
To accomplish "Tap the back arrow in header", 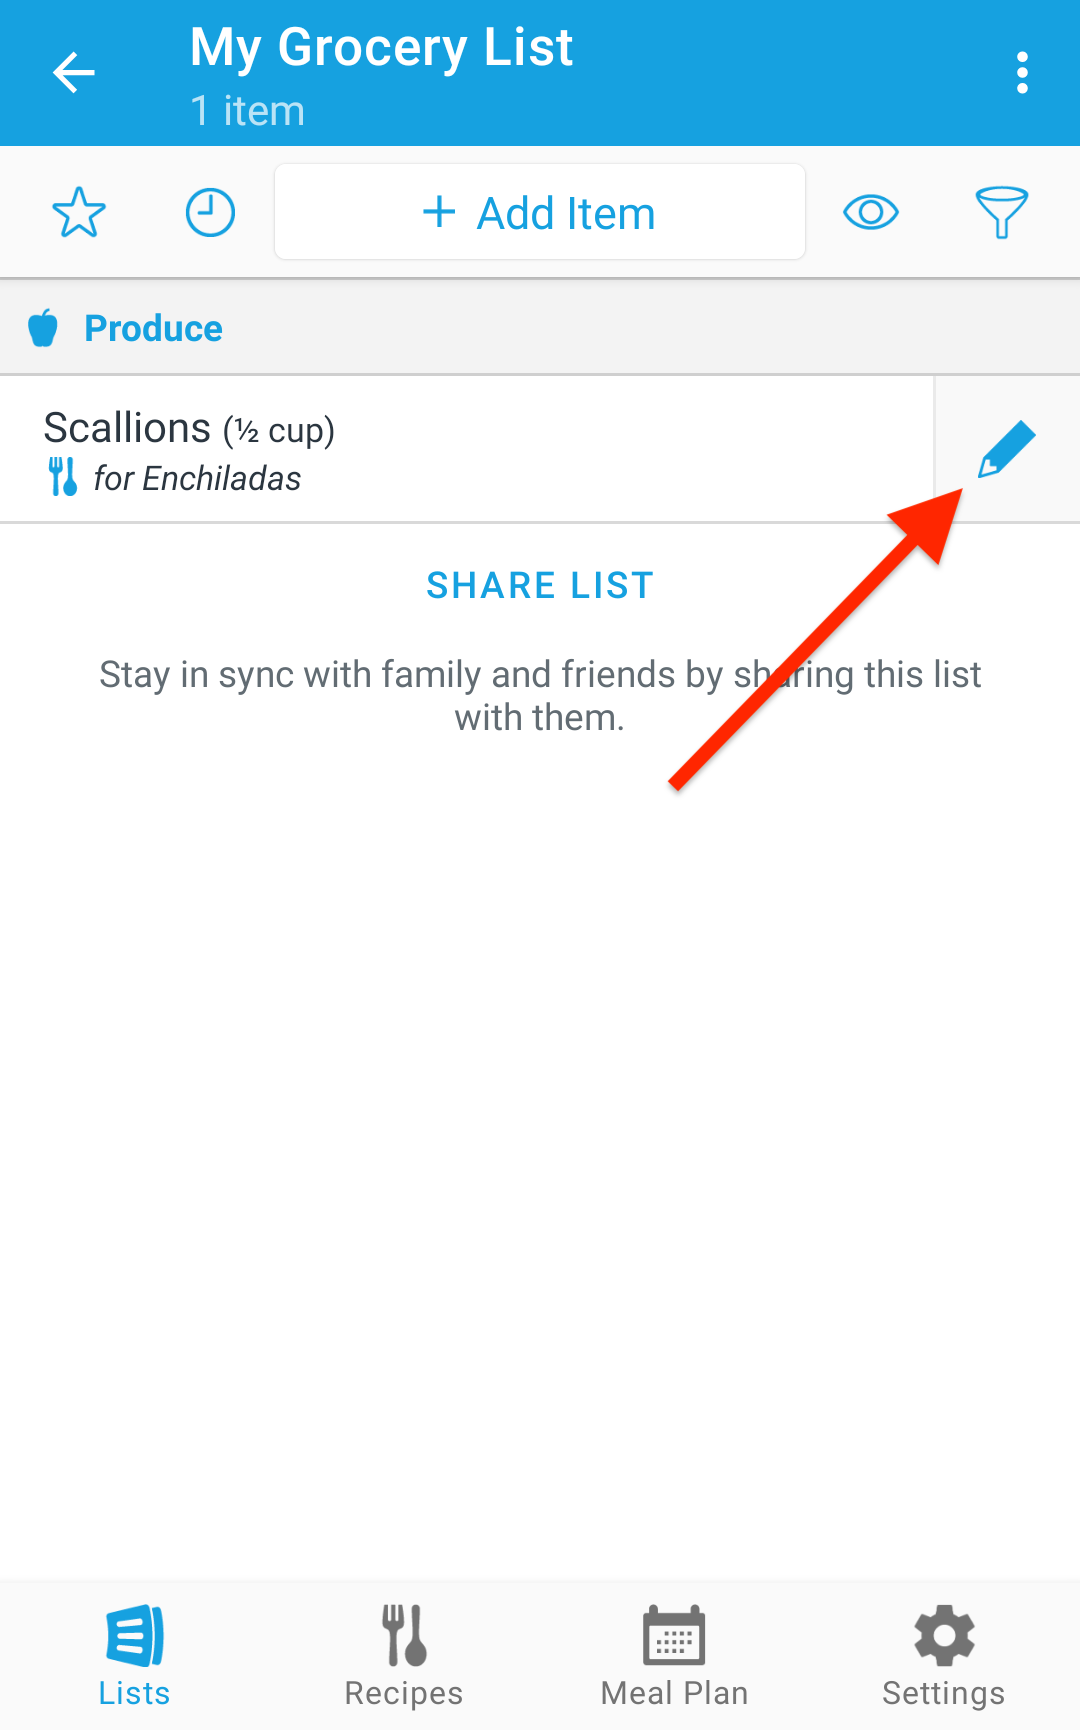I will [x=73, y=73].
